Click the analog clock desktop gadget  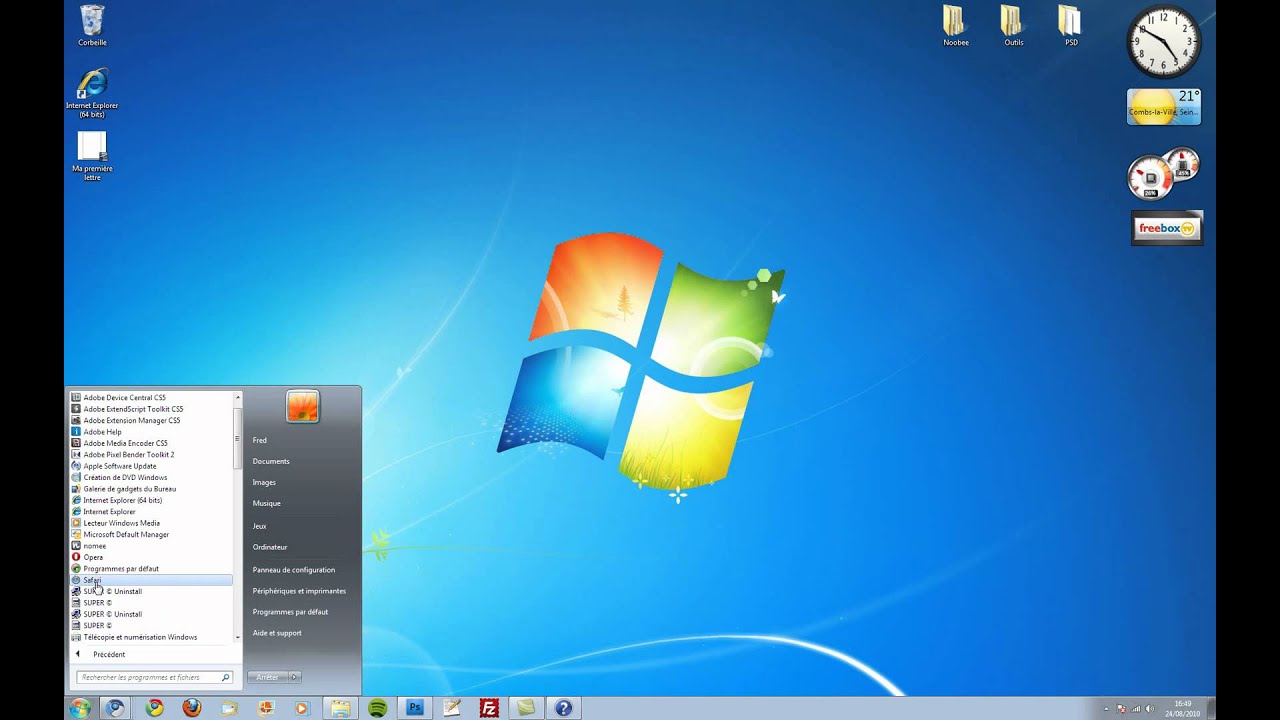1164,42
